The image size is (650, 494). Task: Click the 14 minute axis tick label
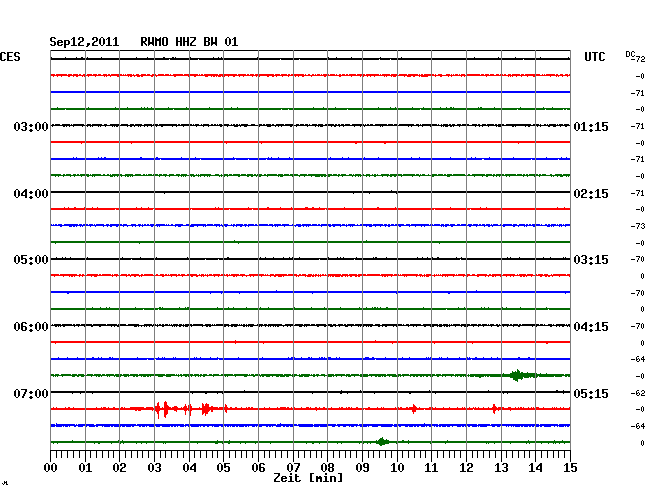535,467
